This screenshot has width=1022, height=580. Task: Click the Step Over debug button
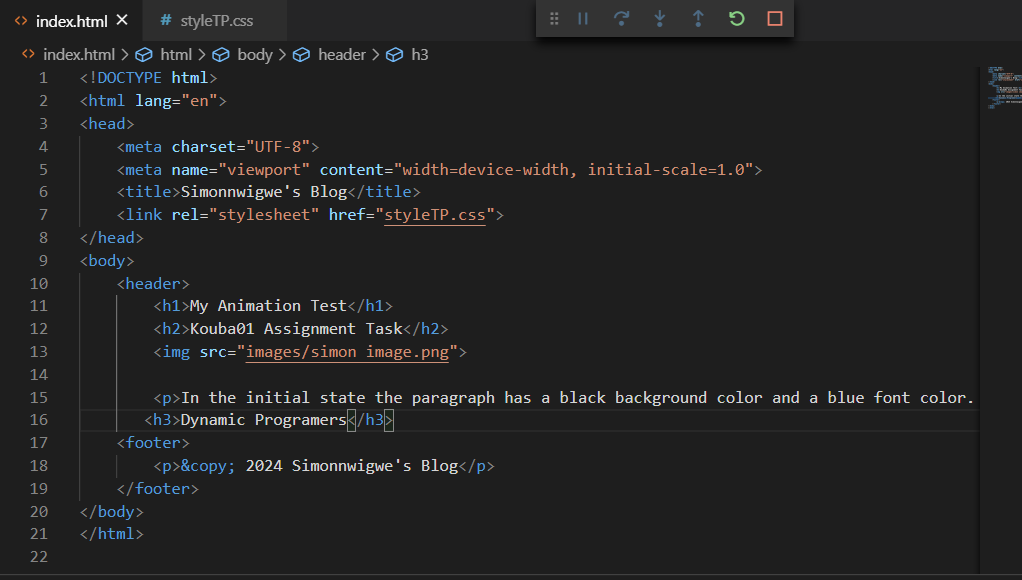point(621,19)
